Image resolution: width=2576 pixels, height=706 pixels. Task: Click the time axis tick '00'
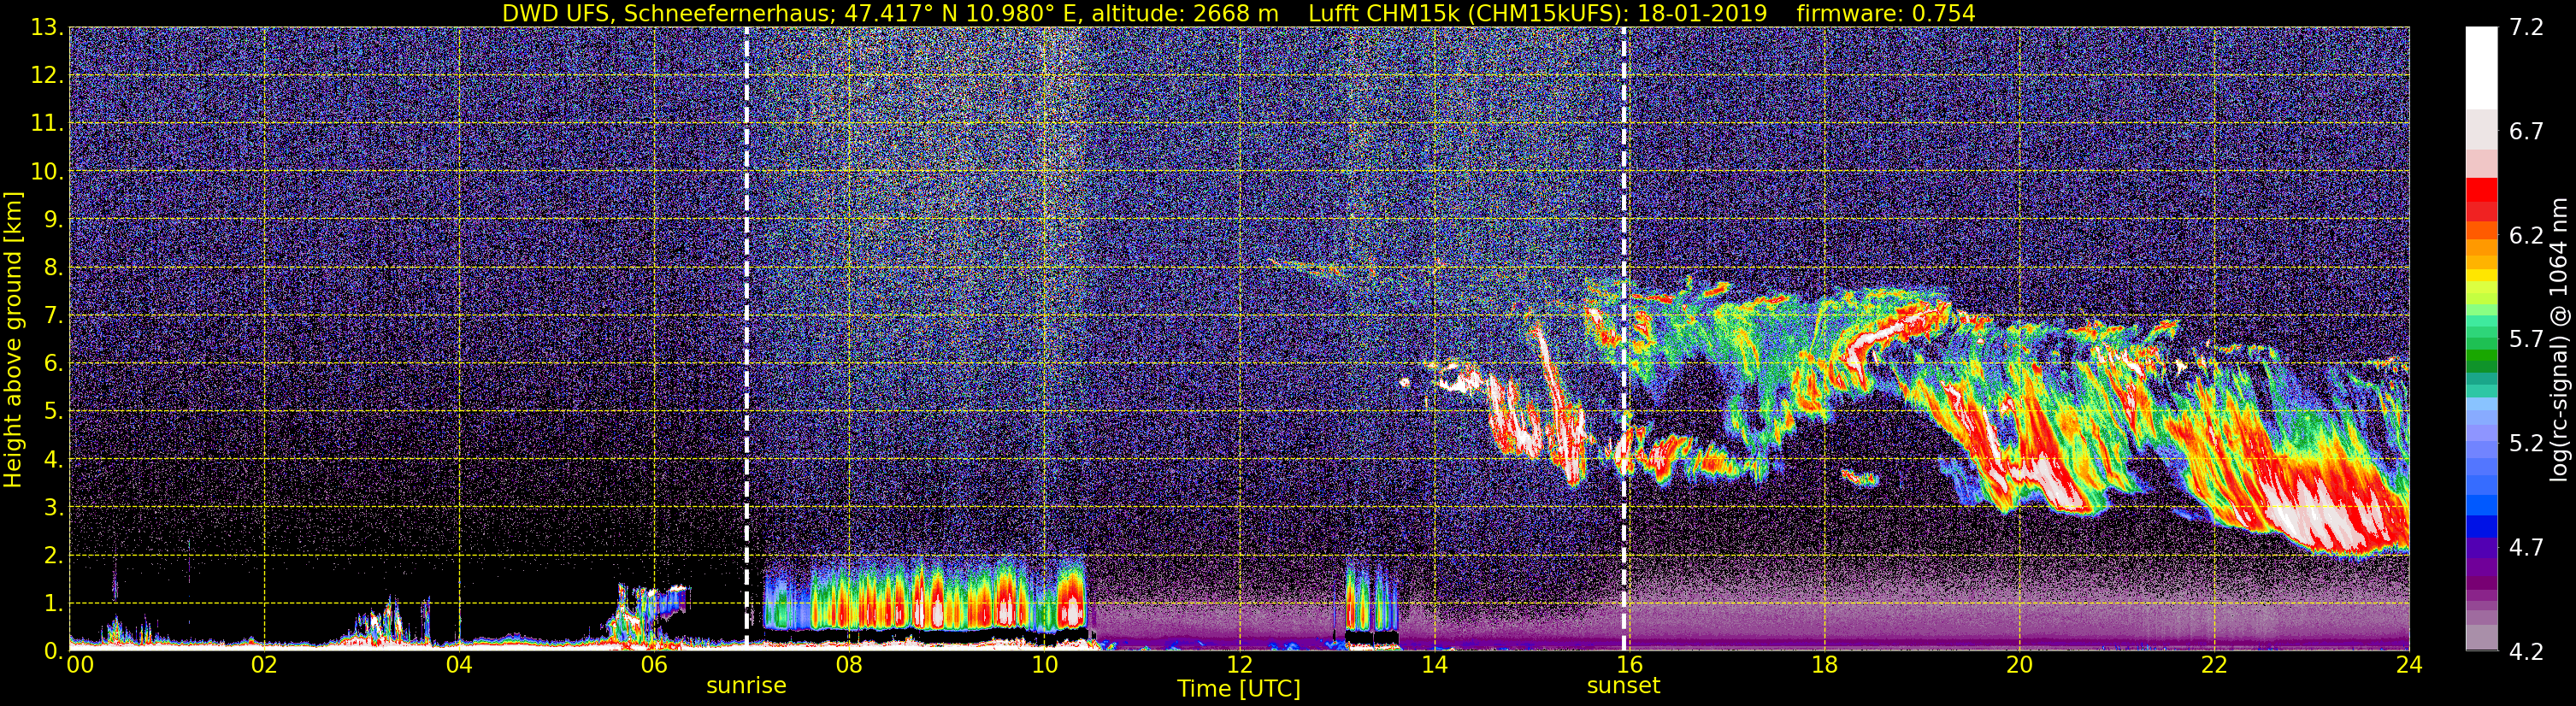point(80,666)
